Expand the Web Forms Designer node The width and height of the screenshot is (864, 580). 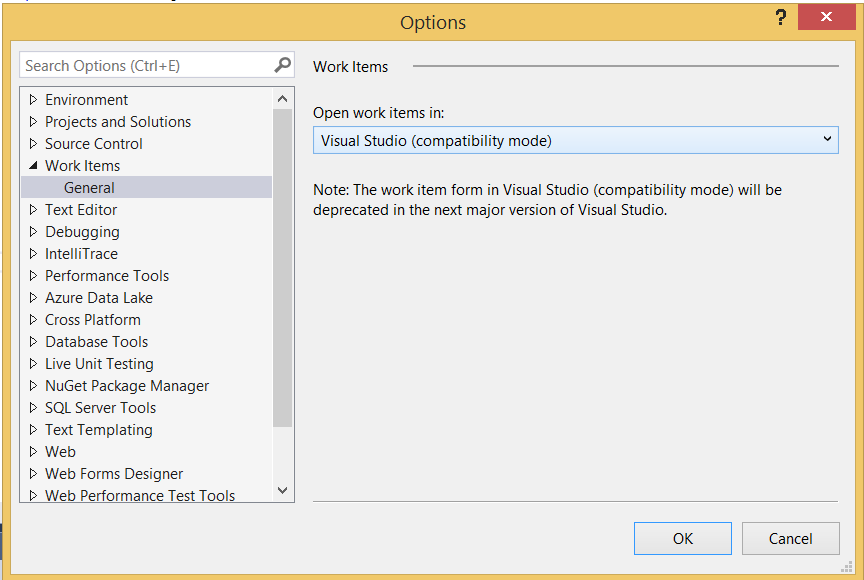32,473
